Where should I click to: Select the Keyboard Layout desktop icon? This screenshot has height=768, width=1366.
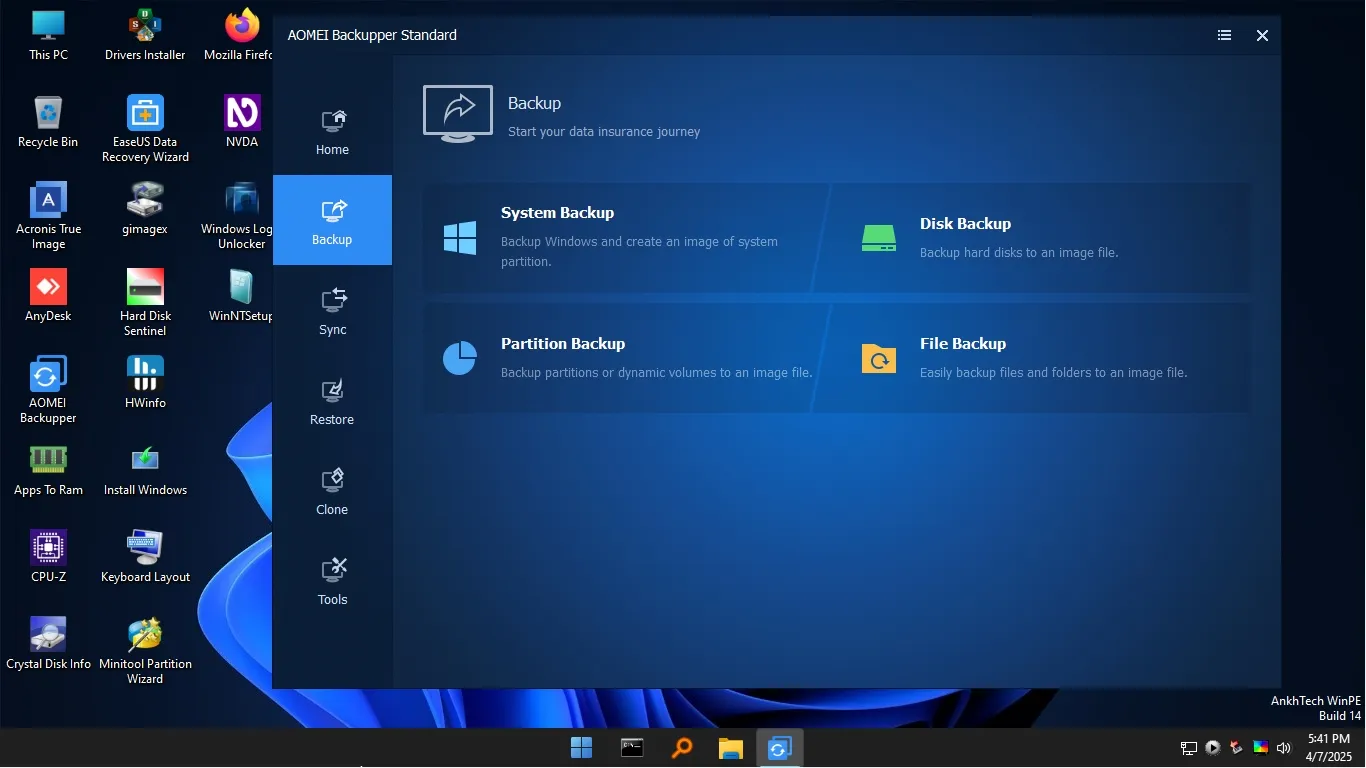(x=145, y=557)
